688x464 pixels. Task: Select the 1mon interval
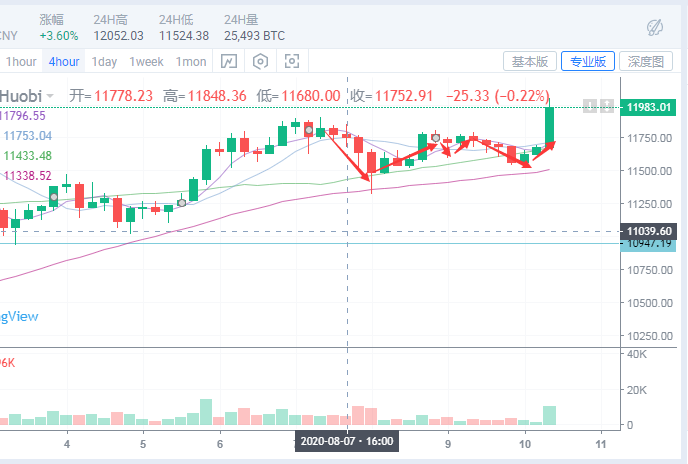191,61
